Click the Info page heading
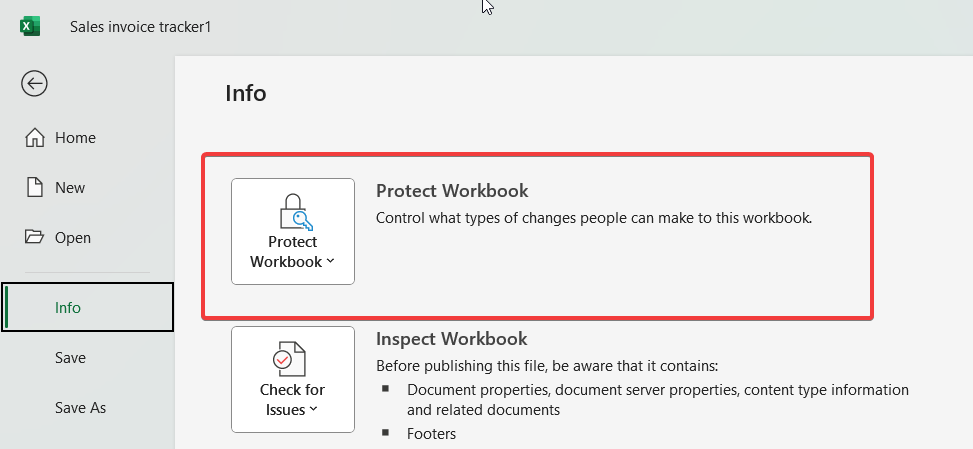The image size is (973, 449). pyautogui.click(x=246, y=93)
